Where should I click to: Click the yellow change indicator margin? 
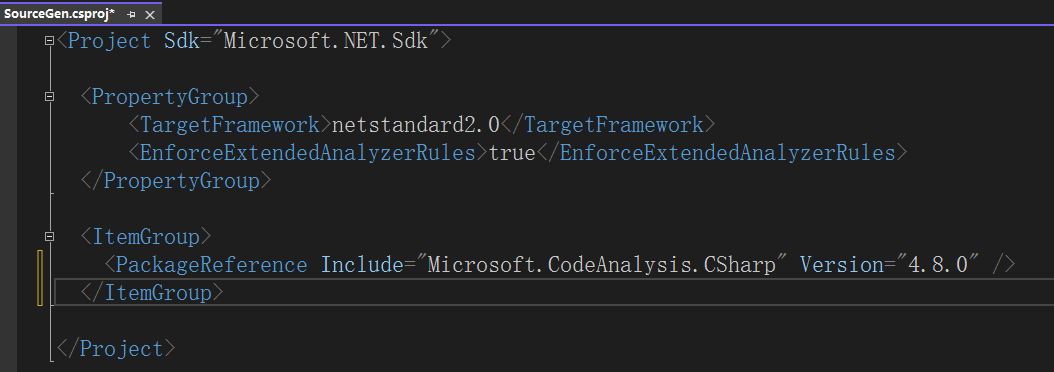[40, 278]
